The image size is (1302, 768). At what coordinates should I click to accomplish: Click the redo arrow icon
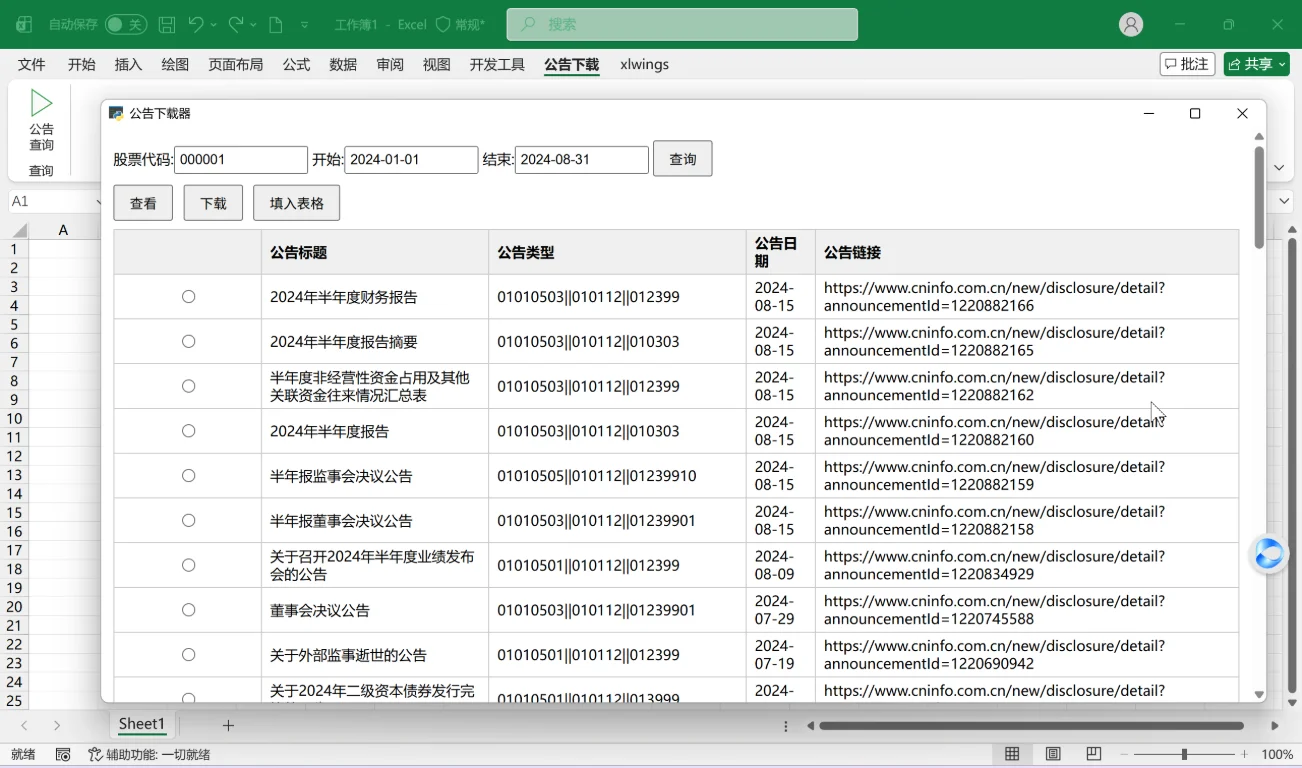(x=236, y=25)
